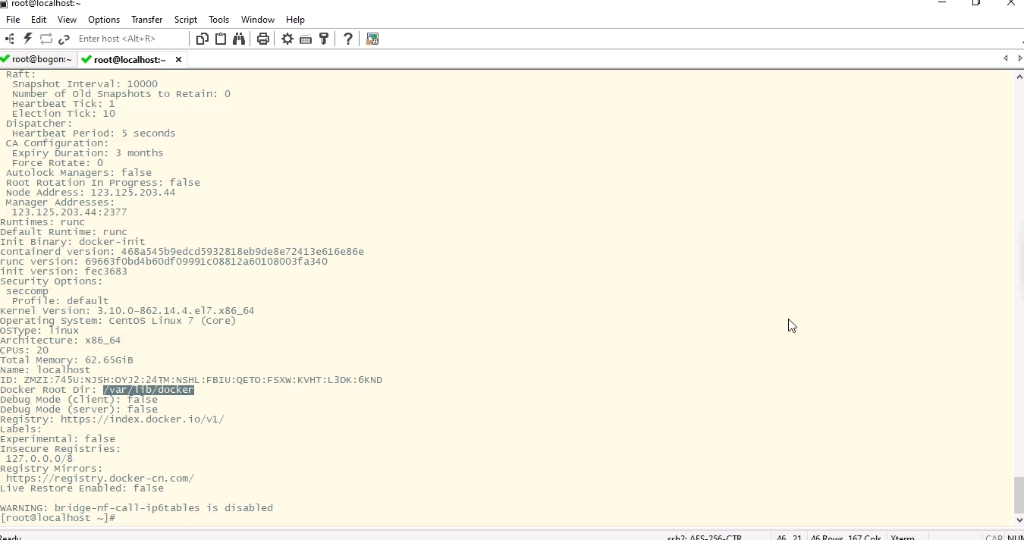Click the mirror URL https://registry.docker-cn.com/

[x=100, y=479]
